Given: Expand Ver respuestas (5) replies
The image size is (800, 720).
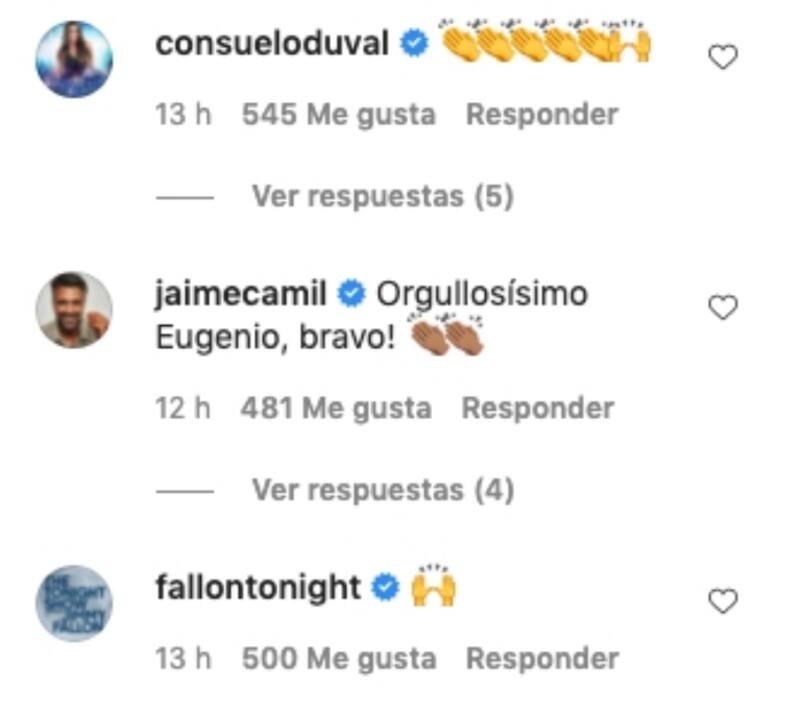Looking at the screenshot, I should [x=383, y=196].
